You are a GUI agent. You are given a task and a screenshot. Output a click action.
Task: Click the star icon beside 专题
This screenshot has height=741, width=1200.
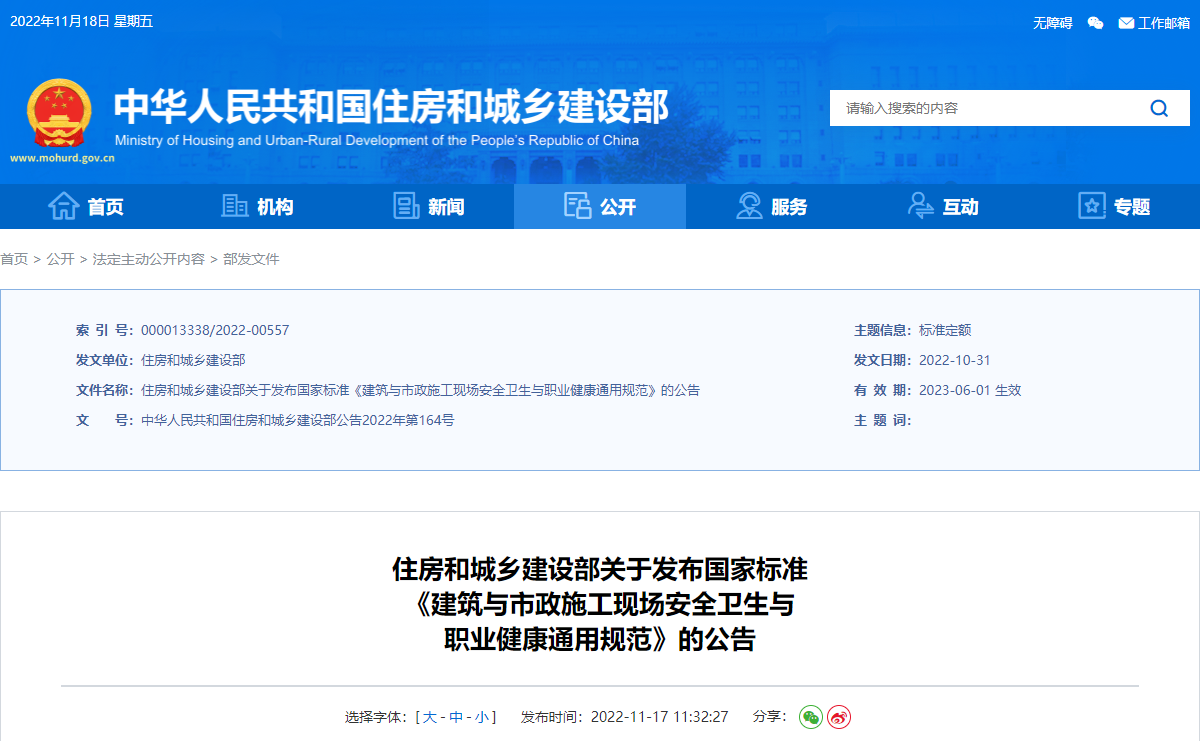pyautogui.click(x=1091, y=206)
